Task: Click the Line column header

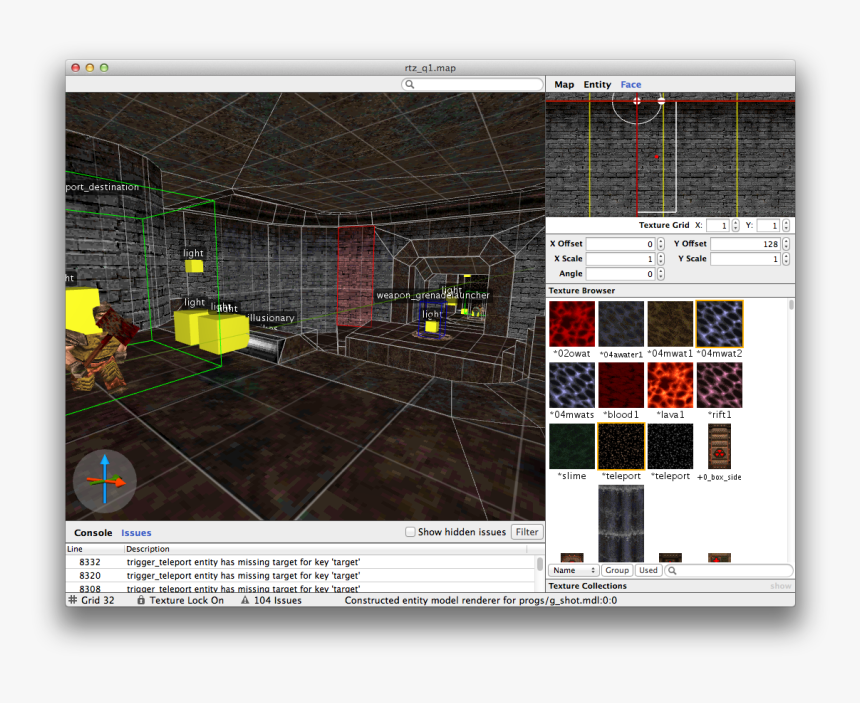Action: pos(94,549)
